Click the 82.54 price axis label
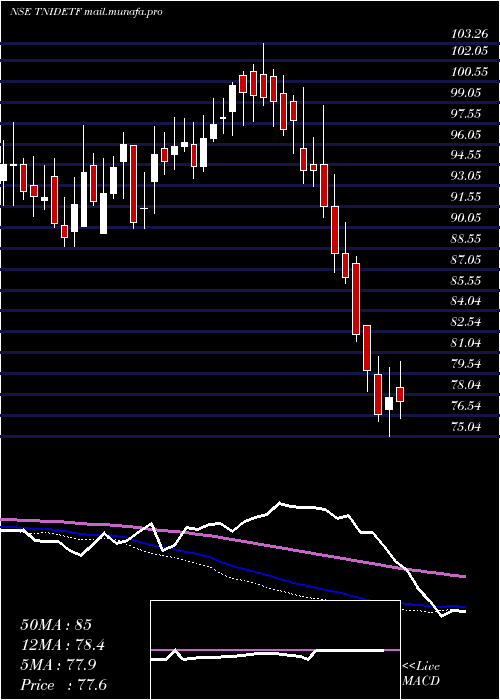500x700 pixels. [x=467, y=322]
